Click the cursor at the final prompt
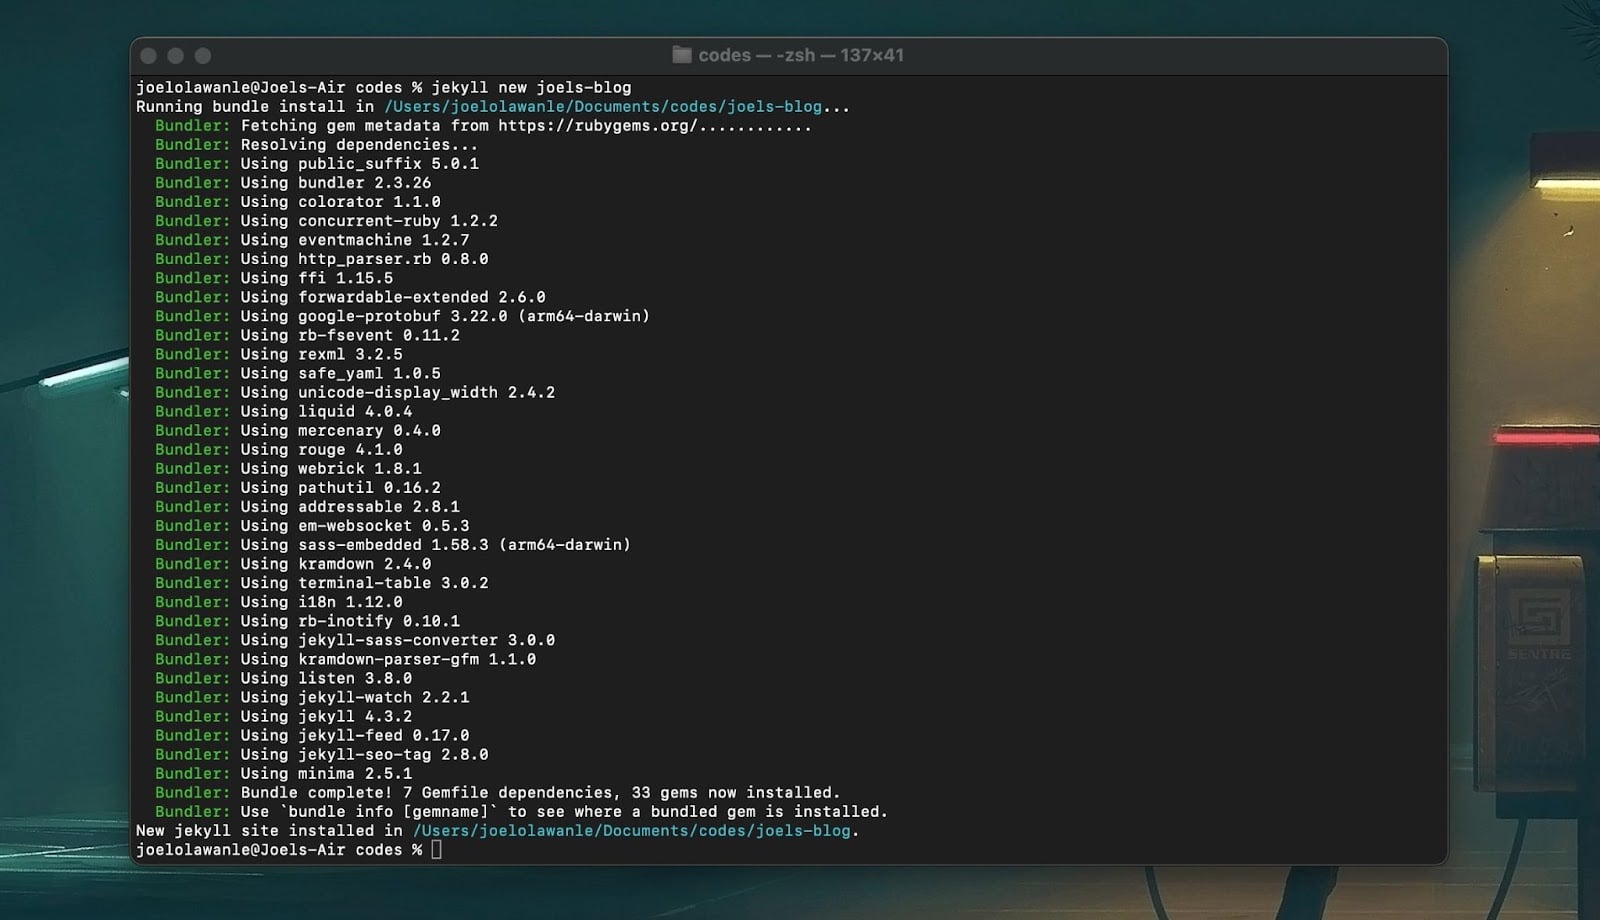 point(436,850)
